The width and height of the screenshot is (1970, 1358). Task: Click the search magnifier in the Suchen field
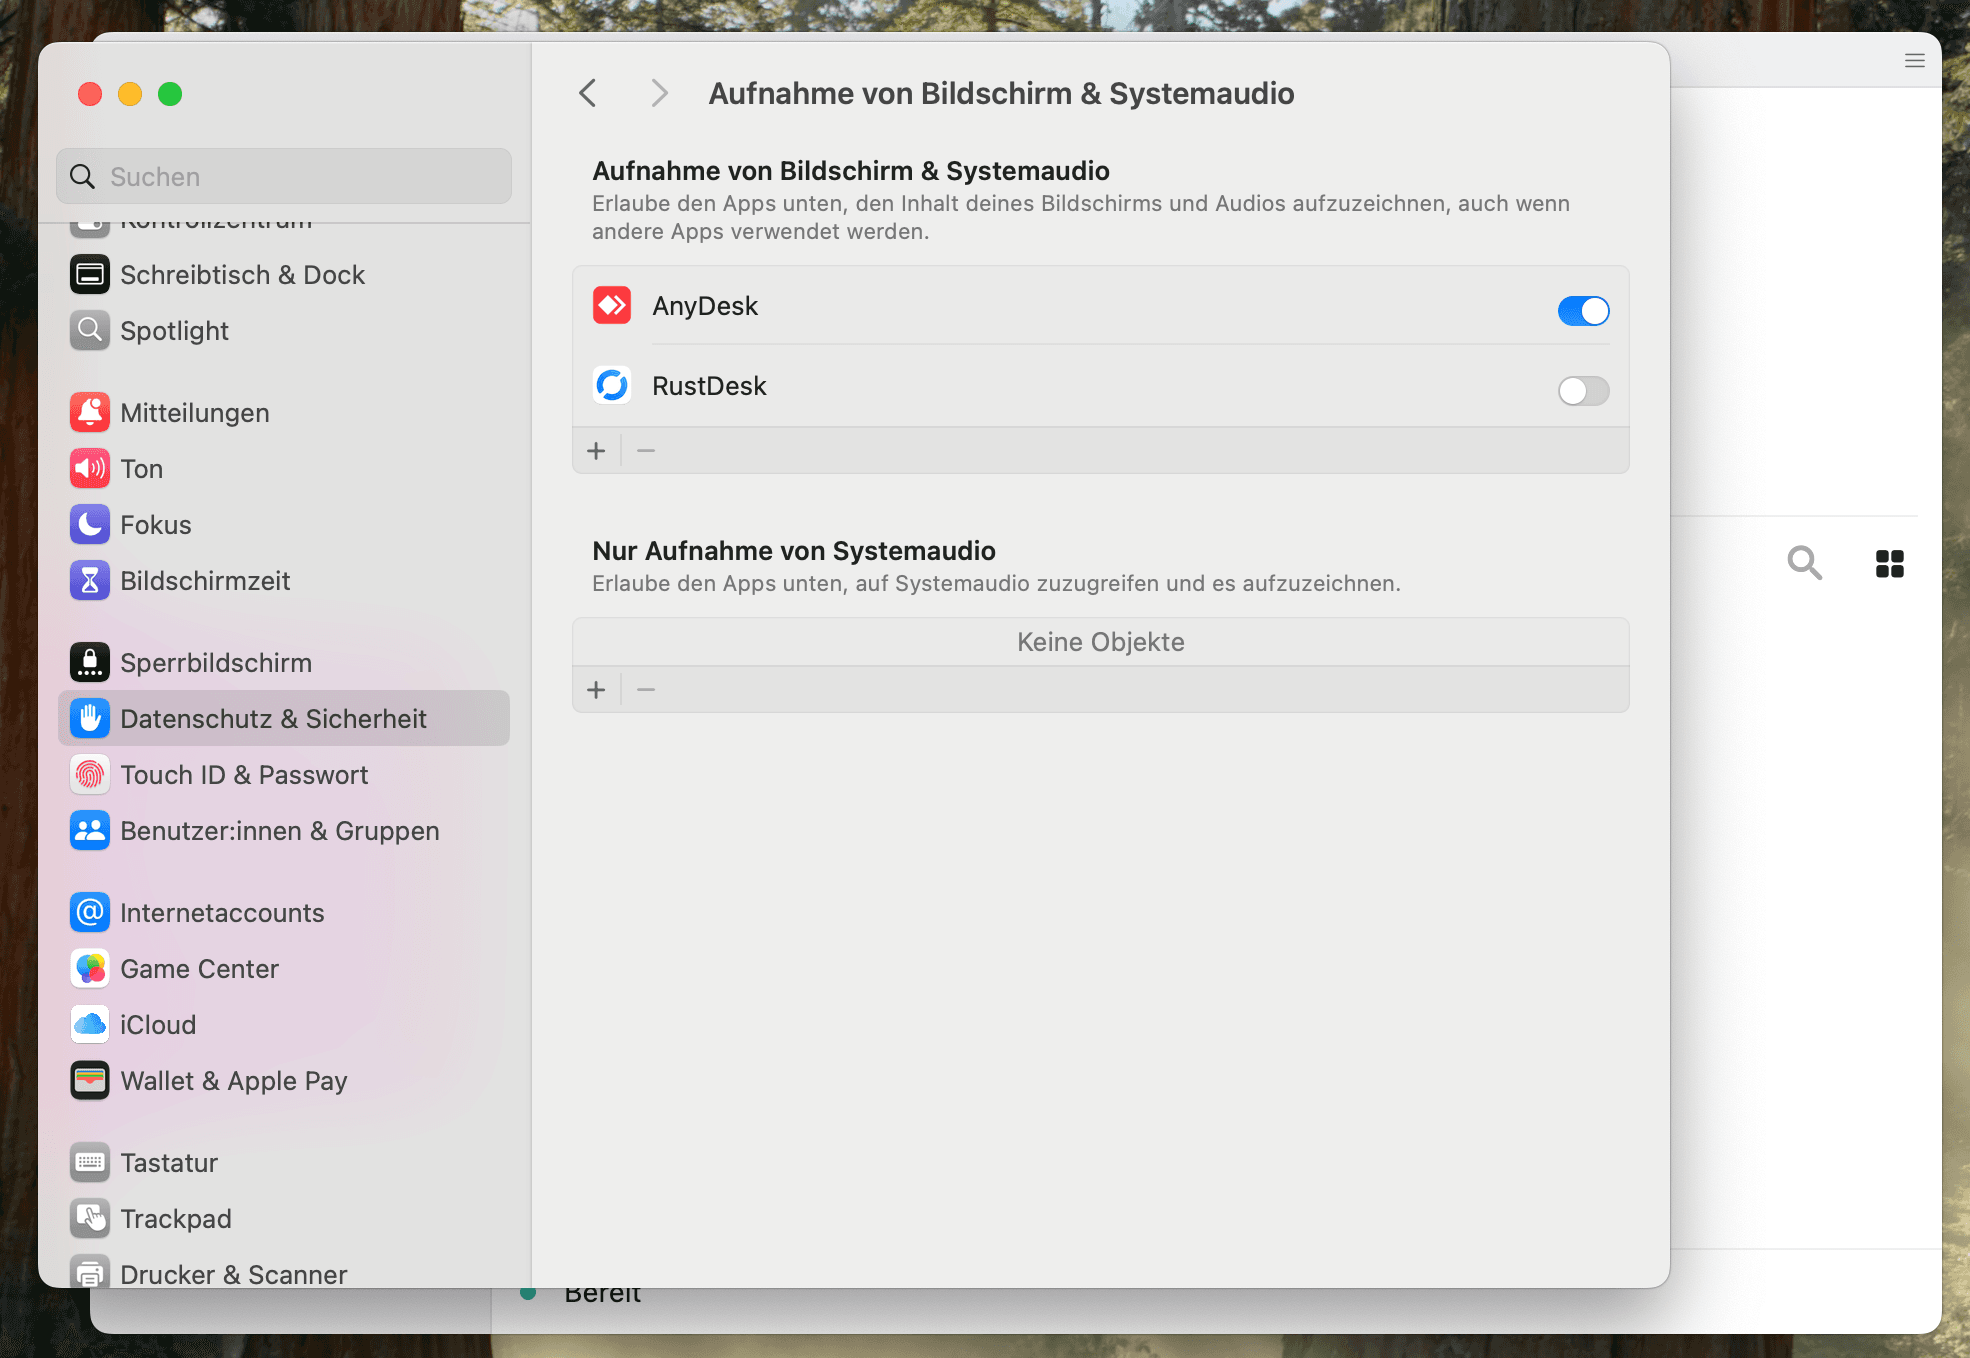point(83,177)
